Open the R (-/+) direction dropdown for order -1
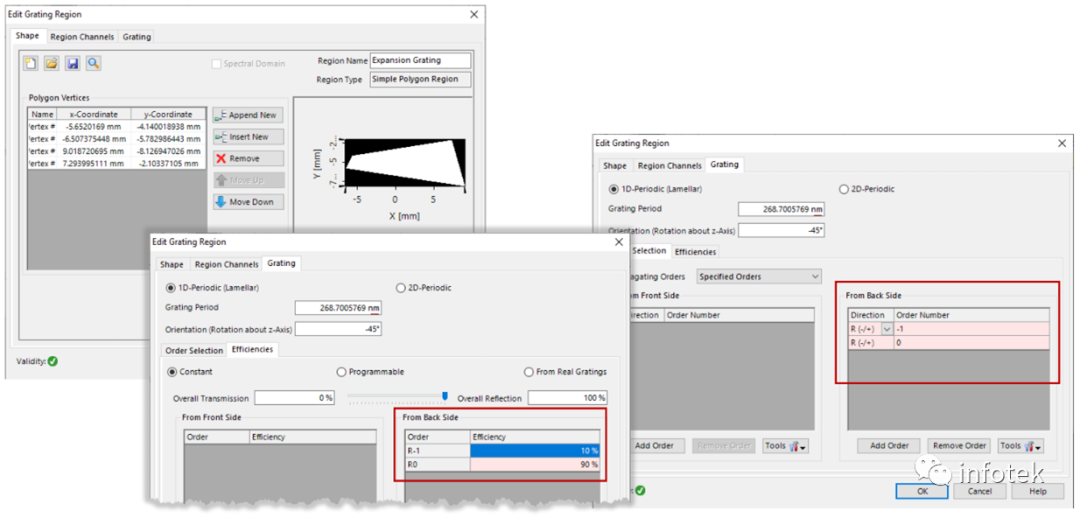 (886, 329)
